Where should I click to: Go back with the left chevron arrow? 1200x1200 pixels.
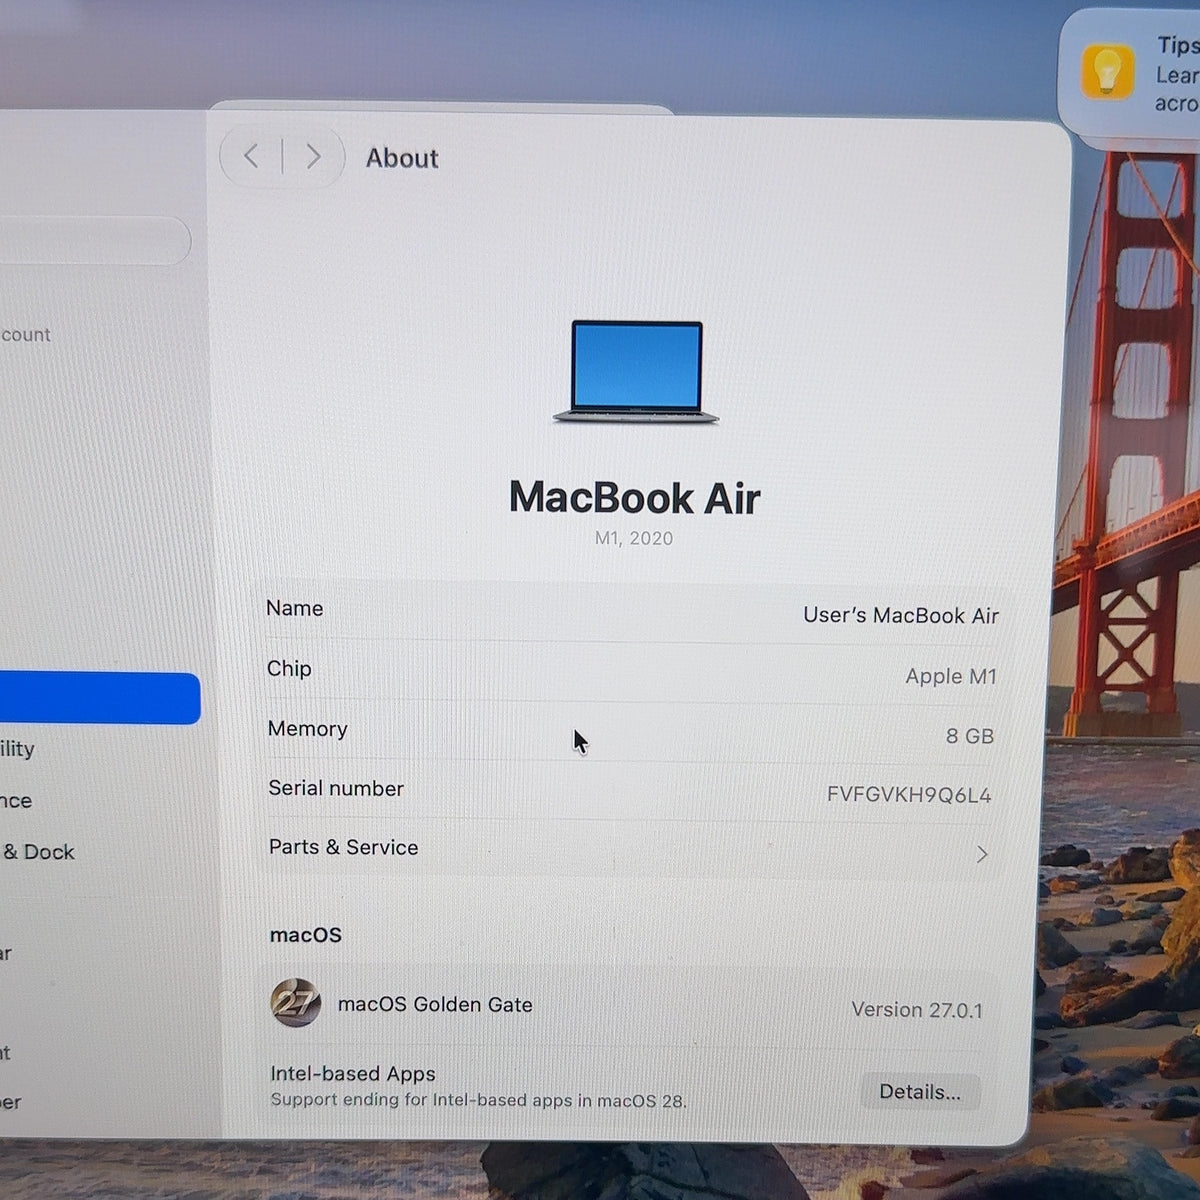coord(251,156)
